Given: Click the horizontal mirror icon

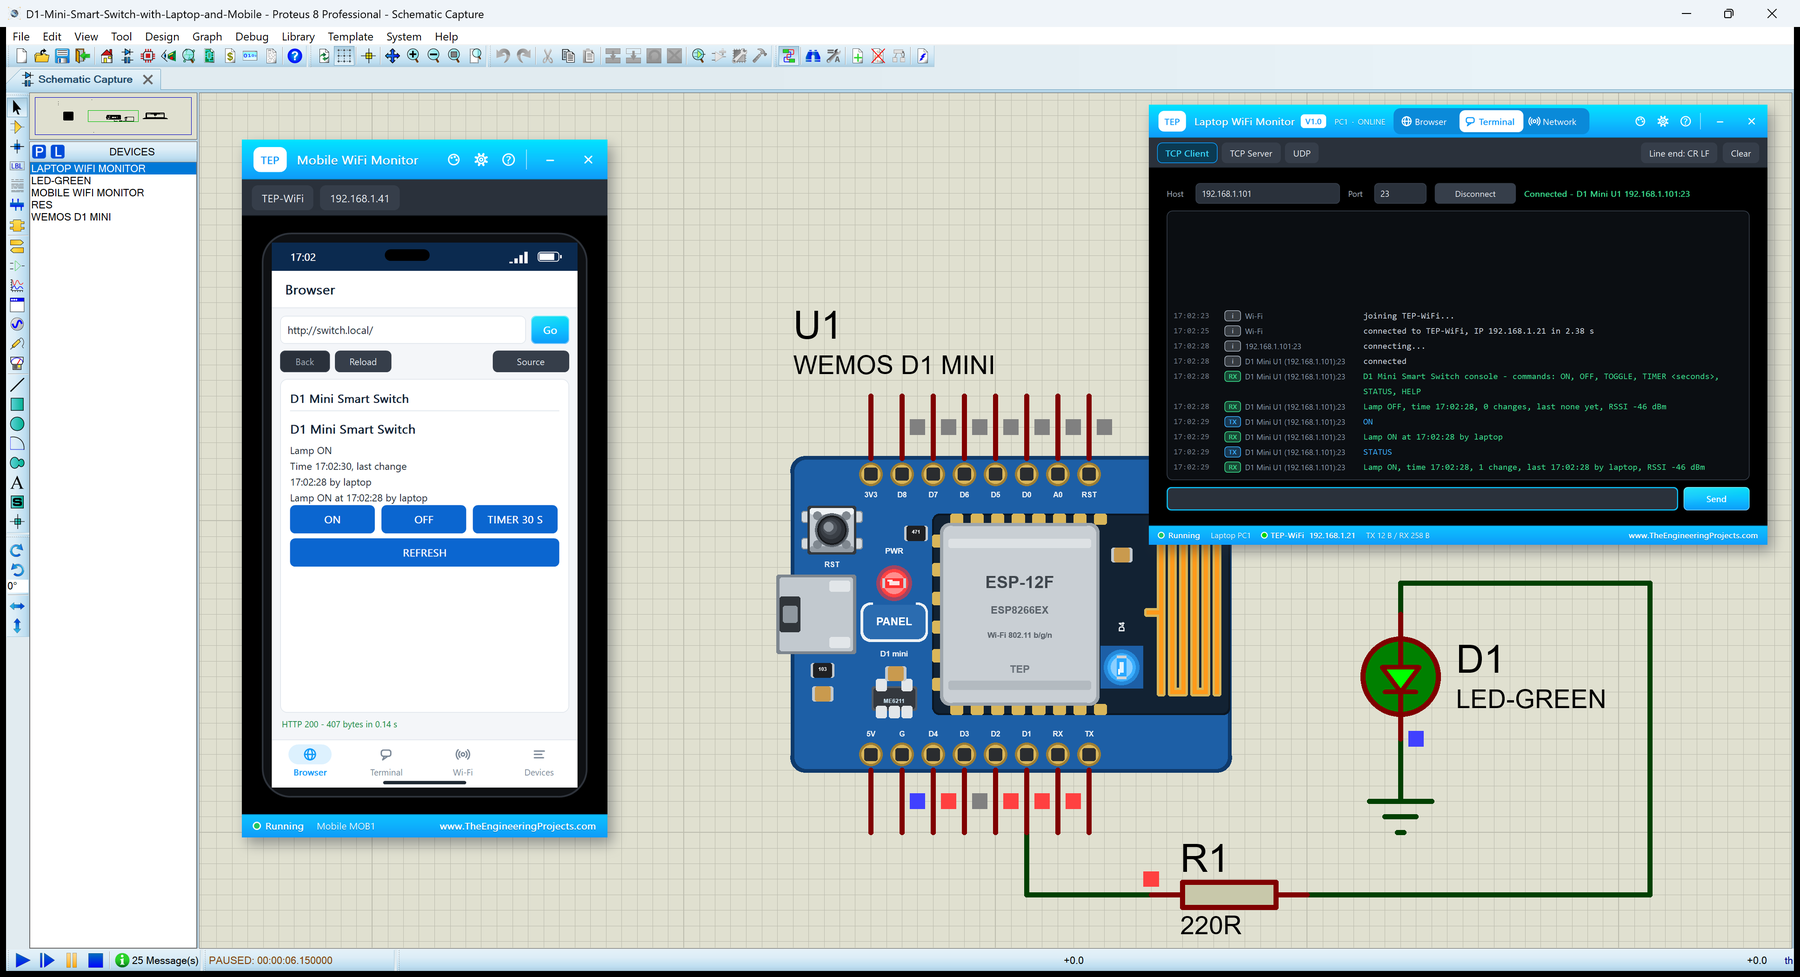Looking at the screenshot, I should click(17, 606).
